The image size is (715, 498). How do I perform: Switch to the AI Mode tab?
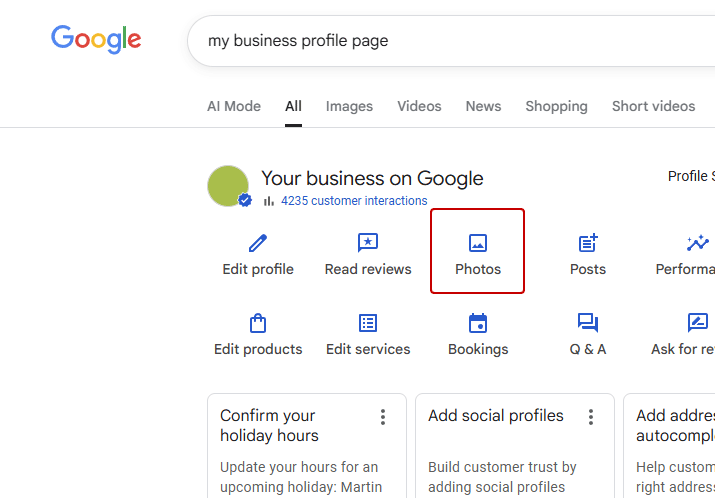234,106
